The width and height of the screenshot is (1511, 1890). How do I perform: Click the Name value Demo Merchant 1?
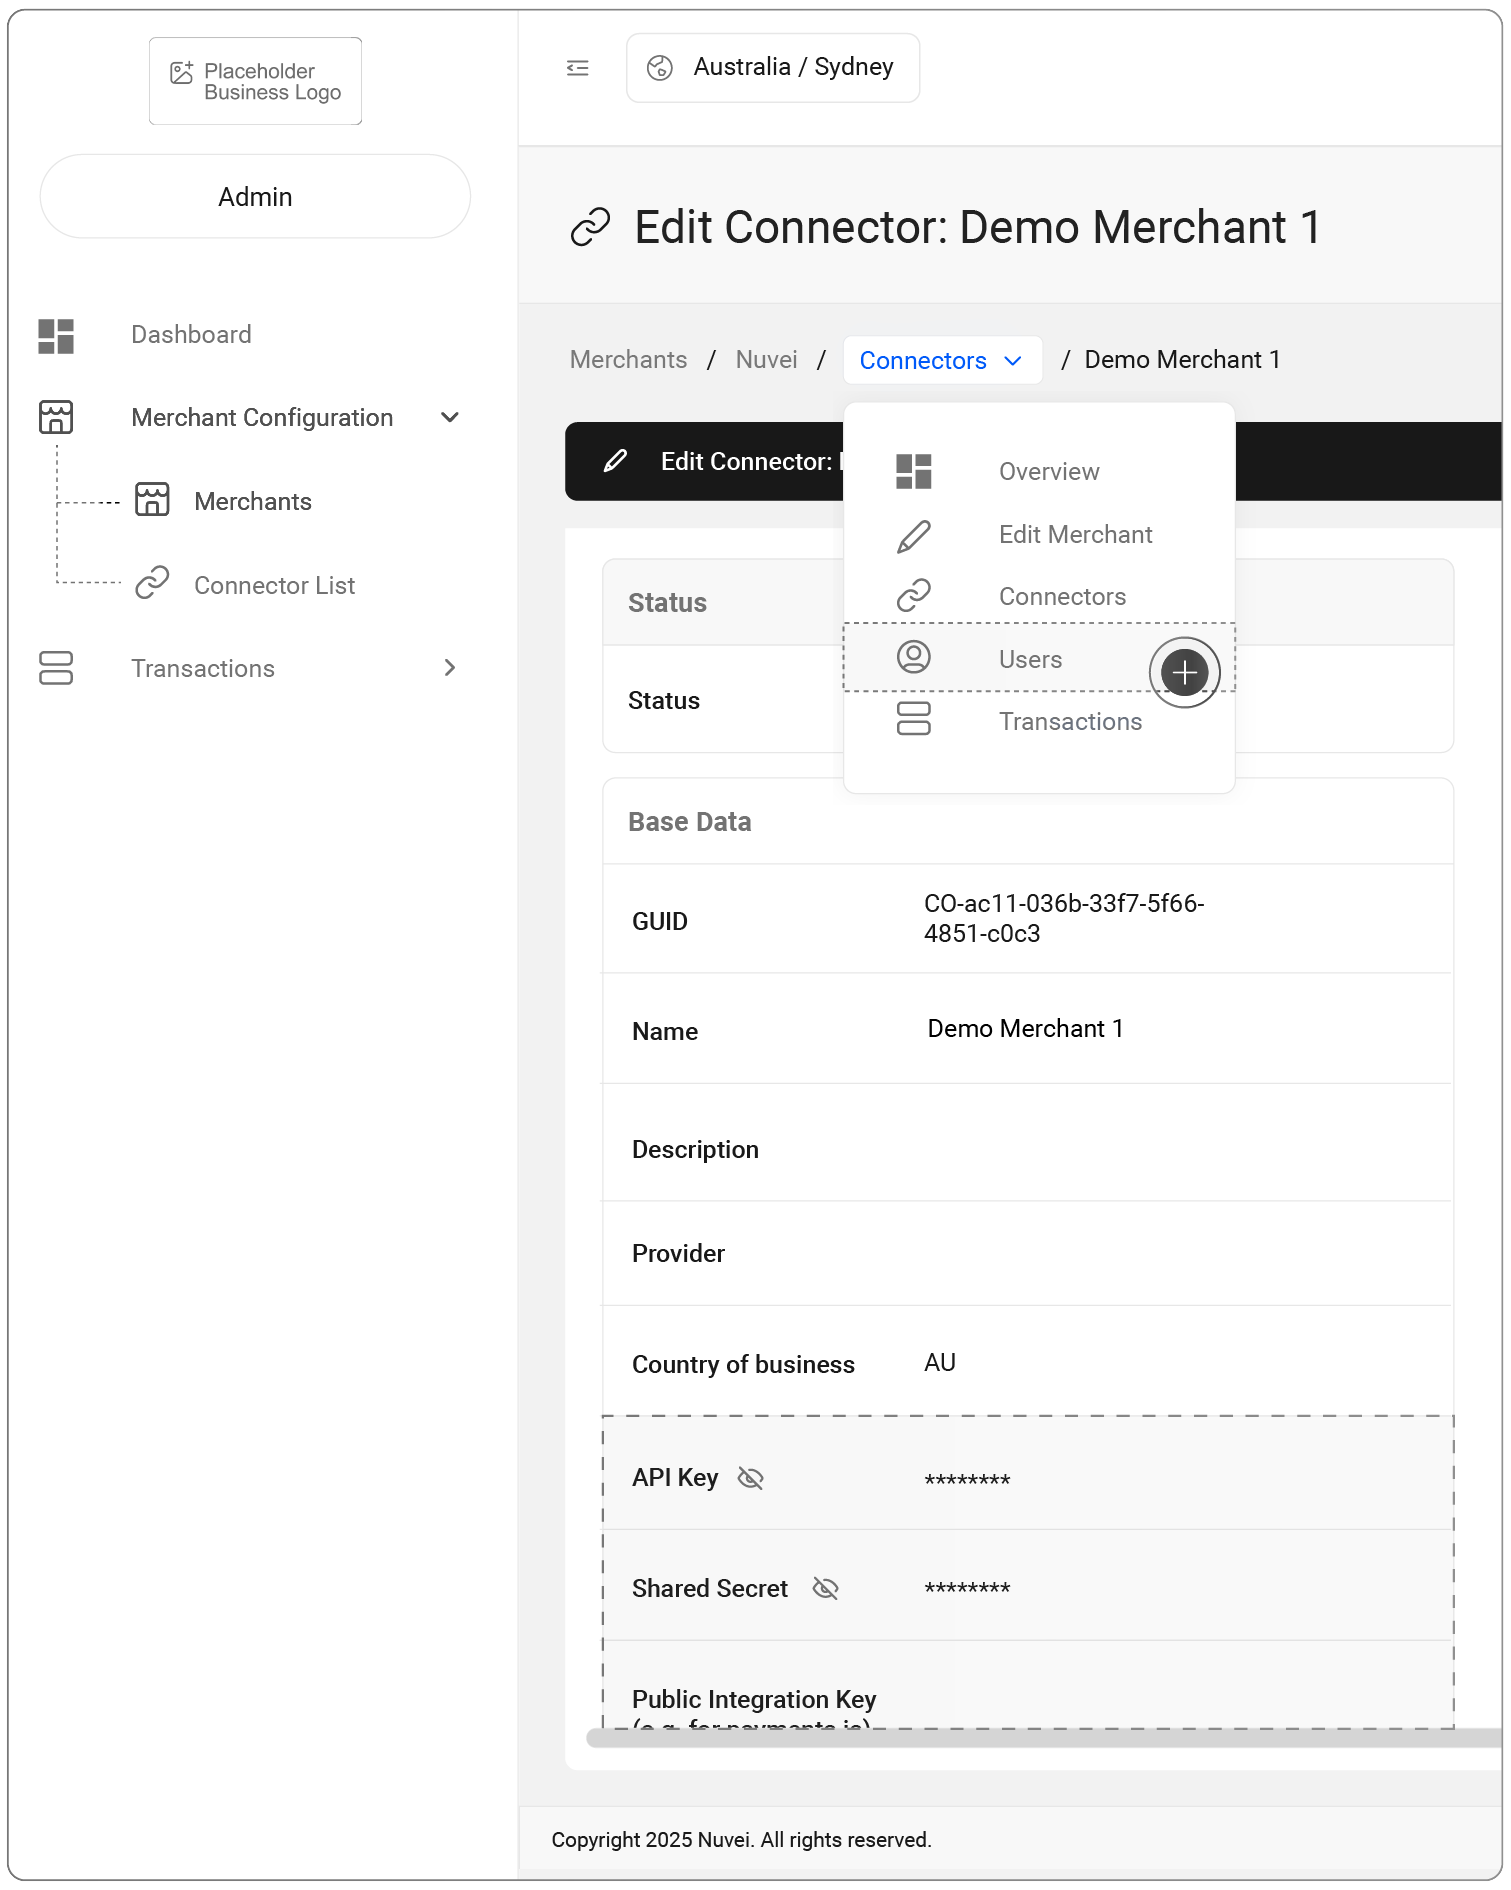1025,1029
